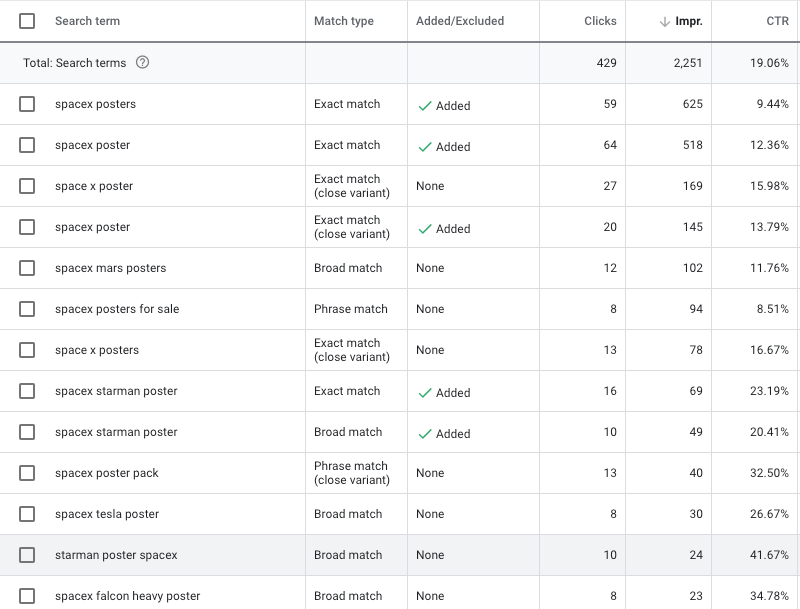Tick the spacex tesla poster checkbox
This screenshot has height=609, width=800.
[x=27, y=514]
